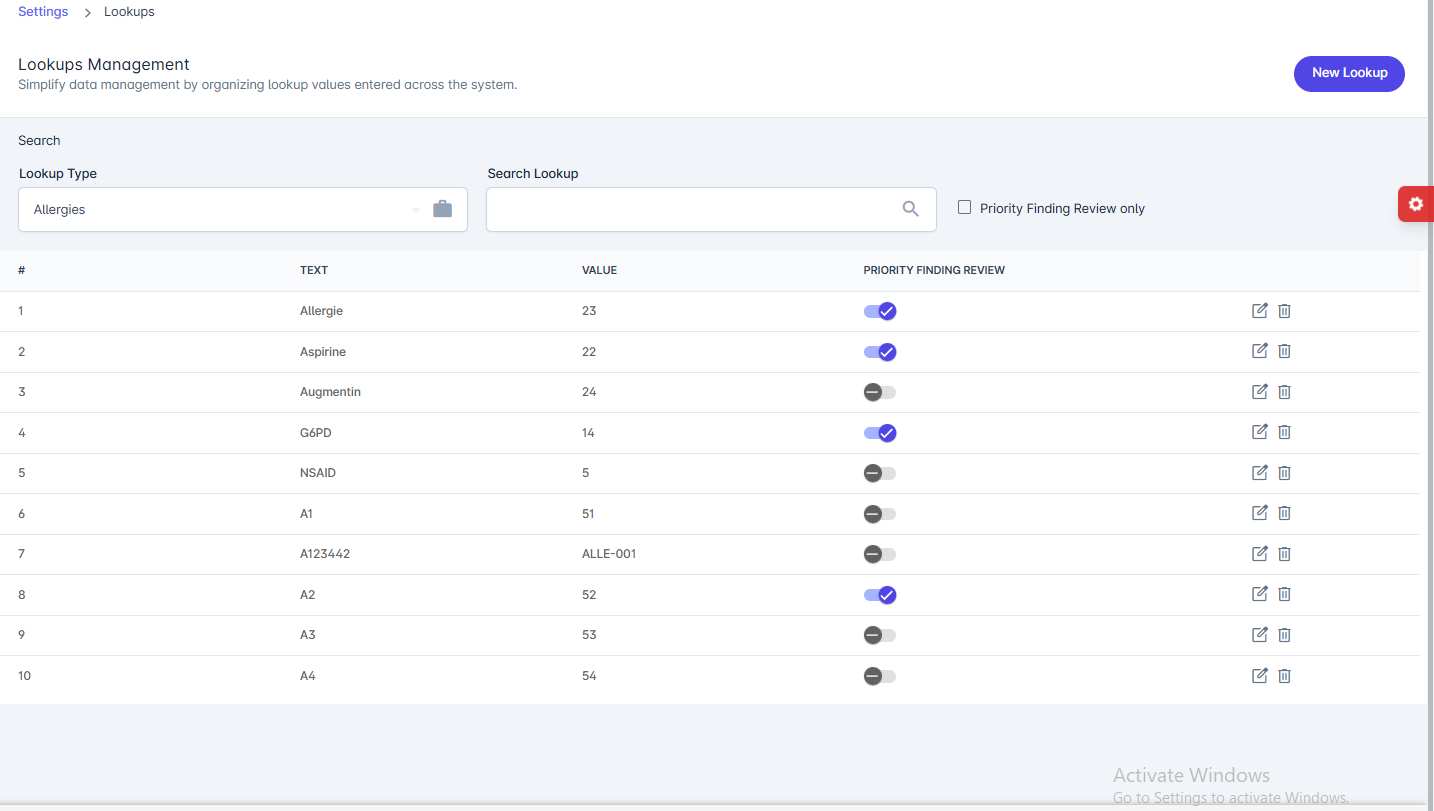1434x811 pixels.
Task: Enable priority review for Augmentin
Action: [880, 392]
